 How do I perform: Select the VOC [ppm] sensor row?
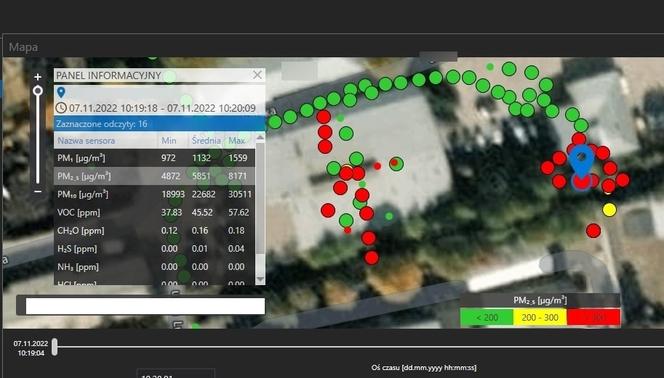155,212
